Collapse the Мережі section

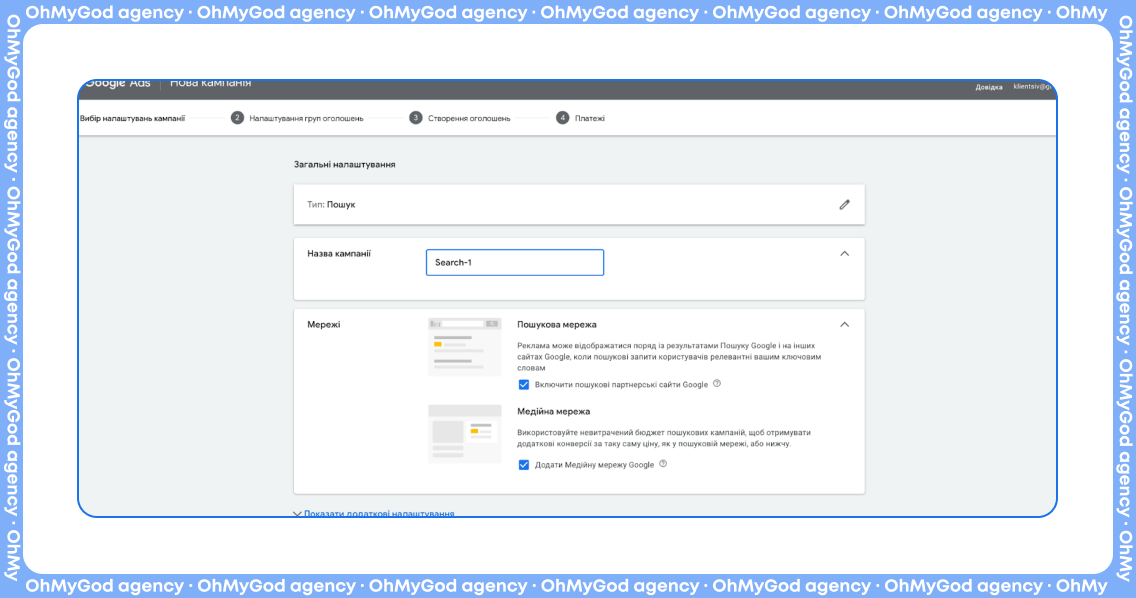844,325
